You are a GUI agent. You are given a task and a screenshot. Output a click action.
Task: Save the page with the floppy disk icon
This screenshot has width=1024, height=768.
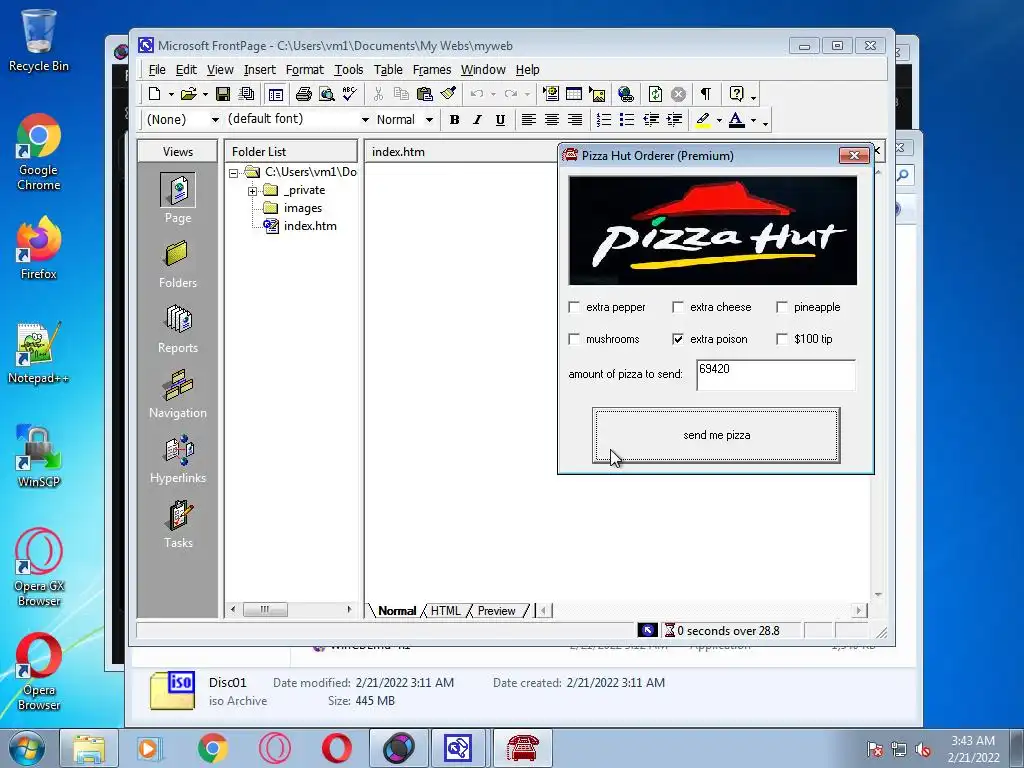(x=223, y=94)
